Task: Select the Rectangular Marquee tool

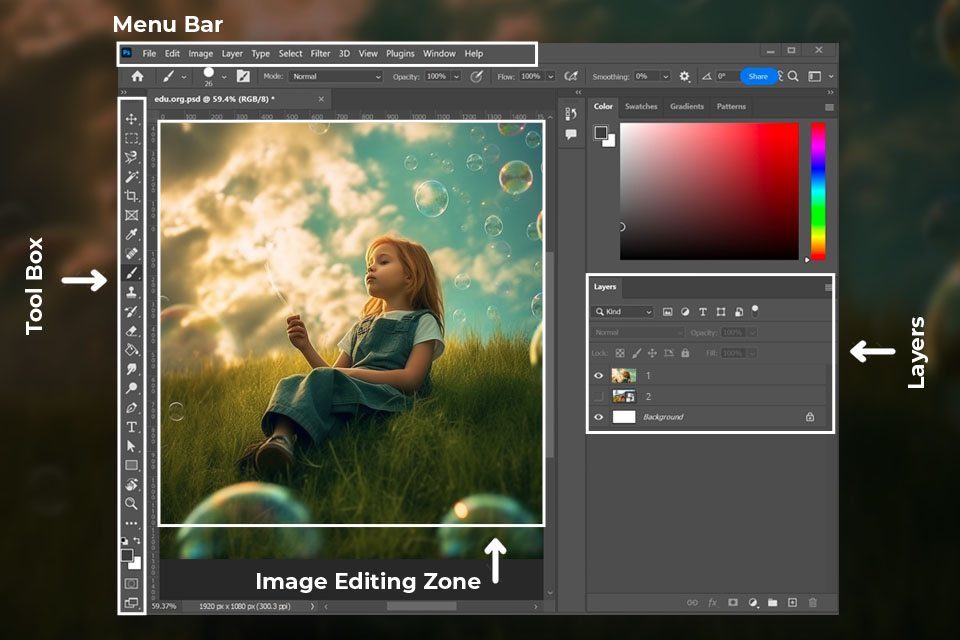Action: click(131, 138)
